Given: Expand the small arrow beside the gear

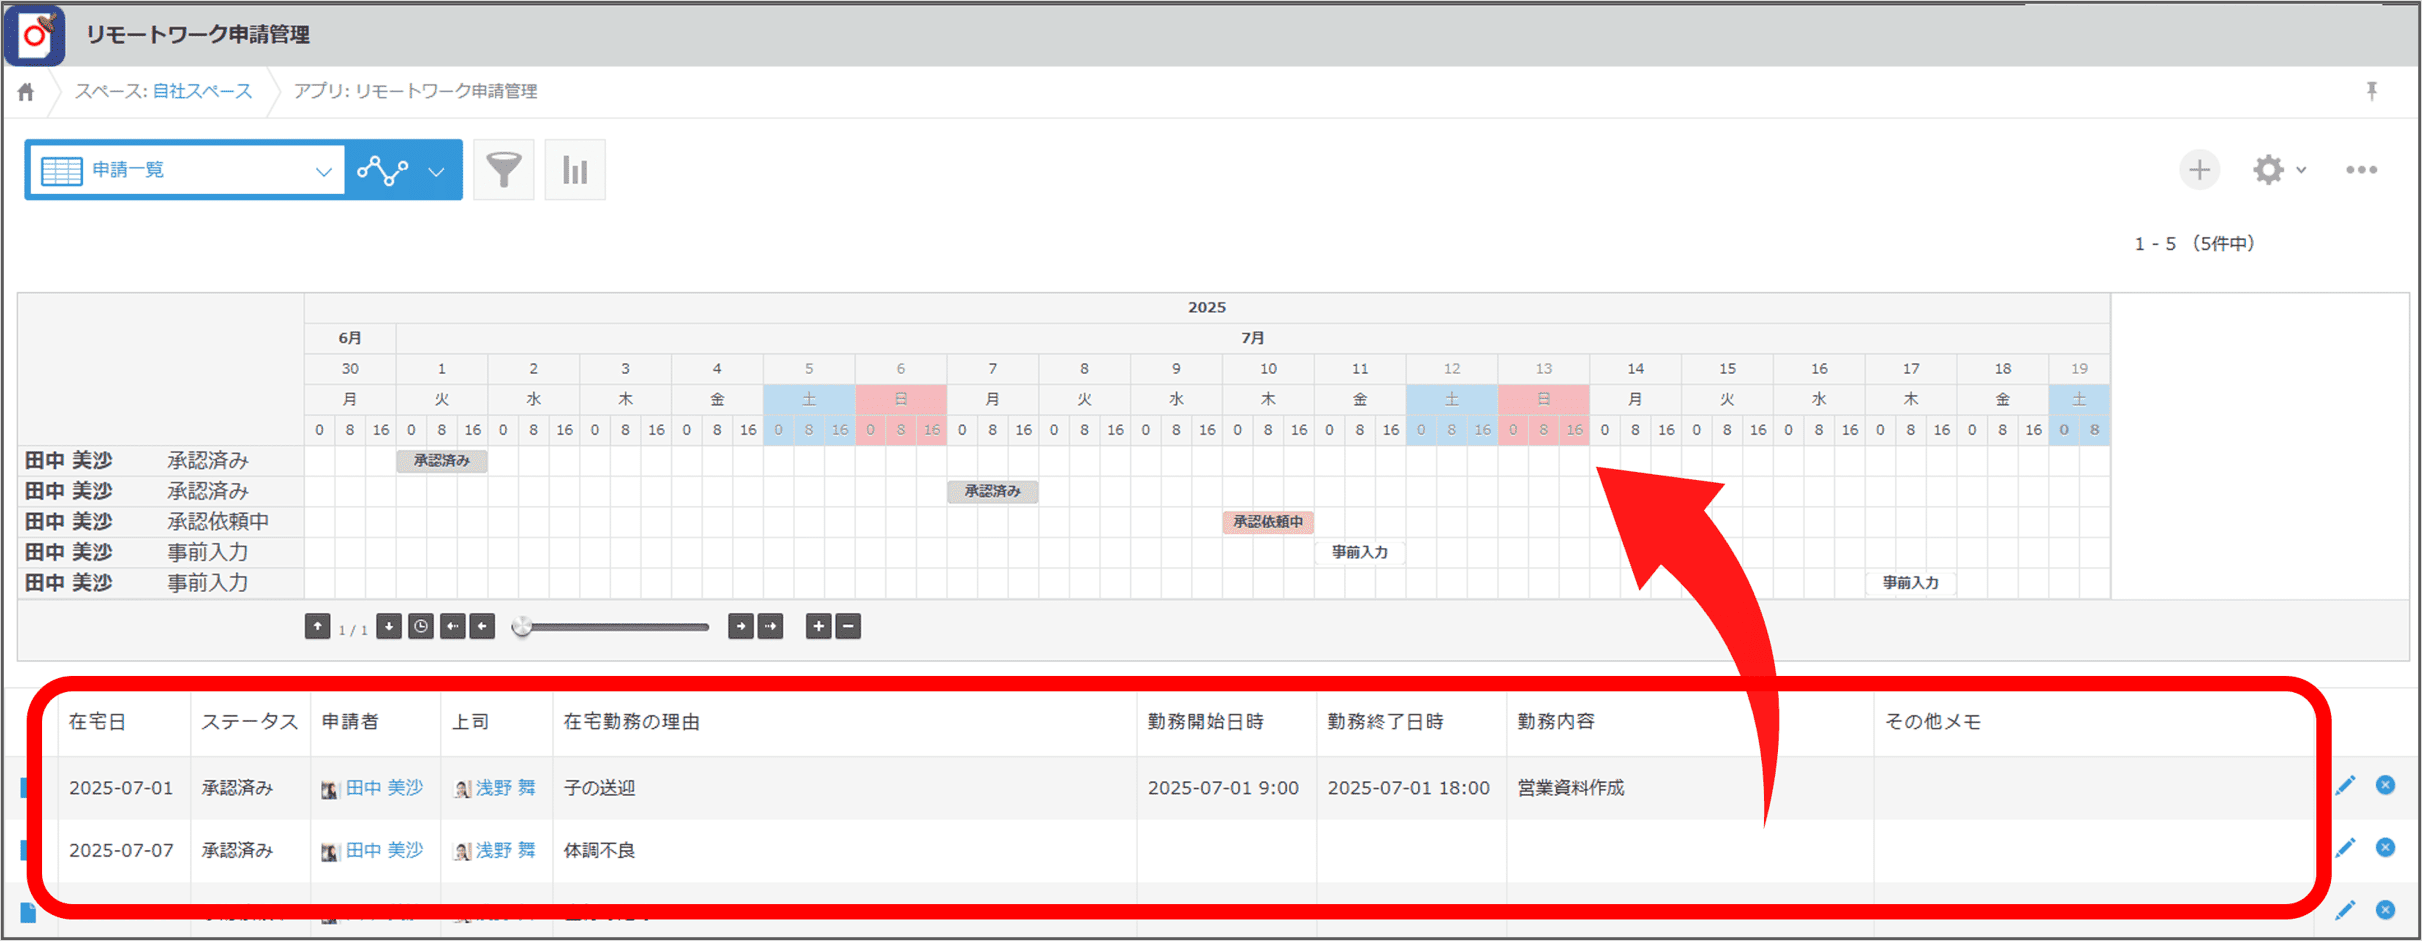Looking at the screenshot, I should click(x=2302, y=170).
